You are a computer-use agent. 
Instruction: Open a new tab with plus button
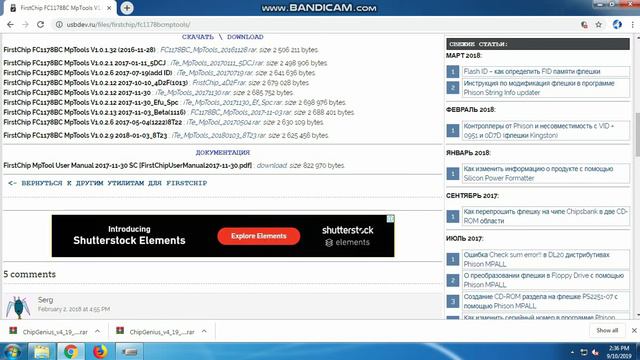pyautogui.click(x=127, y=8)
